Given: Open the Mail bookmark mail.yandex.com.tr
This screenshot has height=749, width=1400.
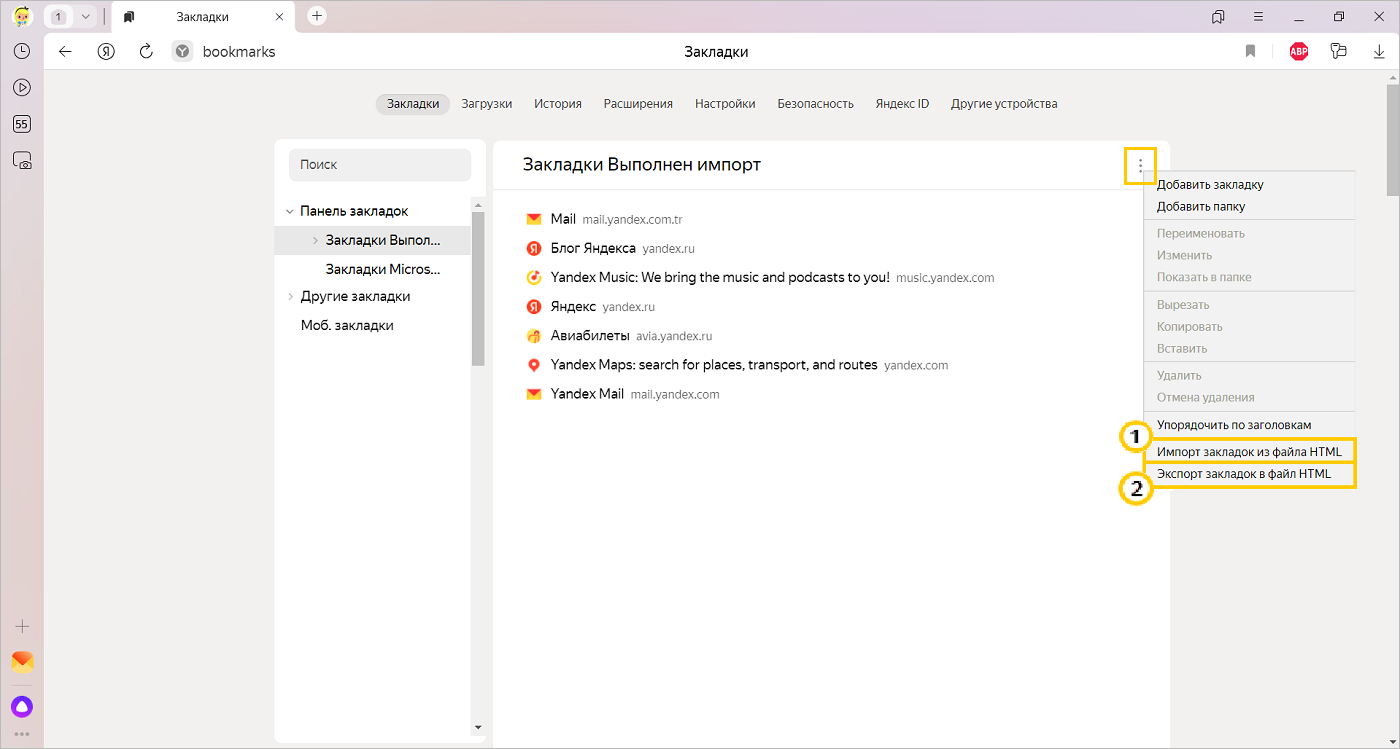Looking at the screenshot, I should point(604,219).
